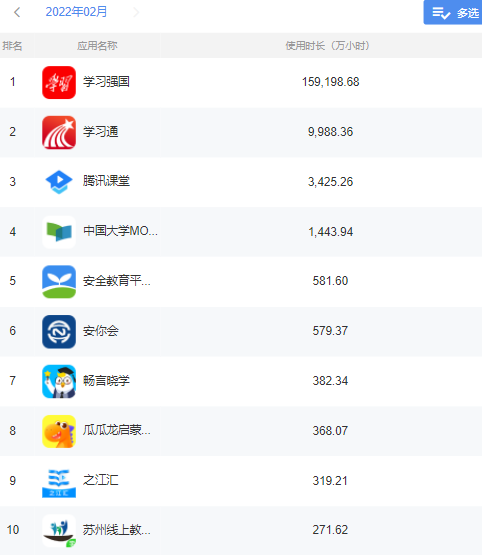The height and width of the screenshot is (555, 482).
Task: Click the 应用名称 column header
Action: (x=97, y=46)
